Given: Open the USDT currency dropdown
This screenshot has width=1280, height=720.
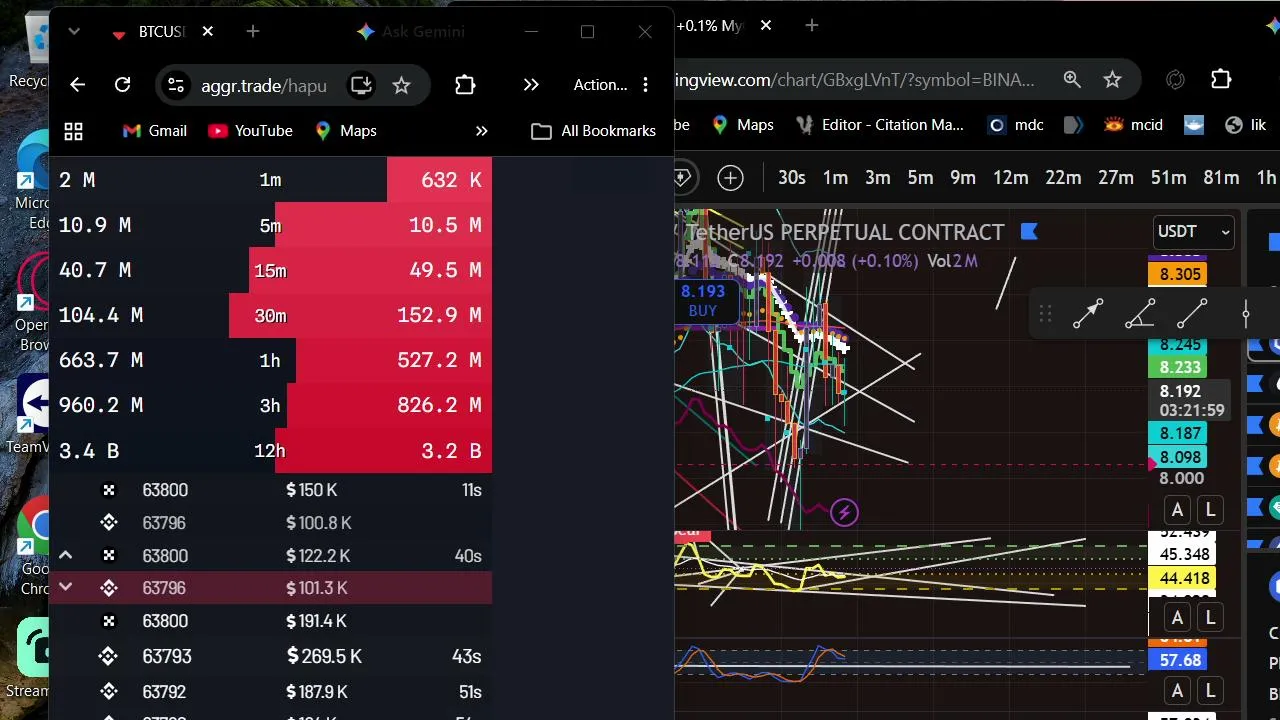Looking at the screenshot, I should click(1193, 232).
